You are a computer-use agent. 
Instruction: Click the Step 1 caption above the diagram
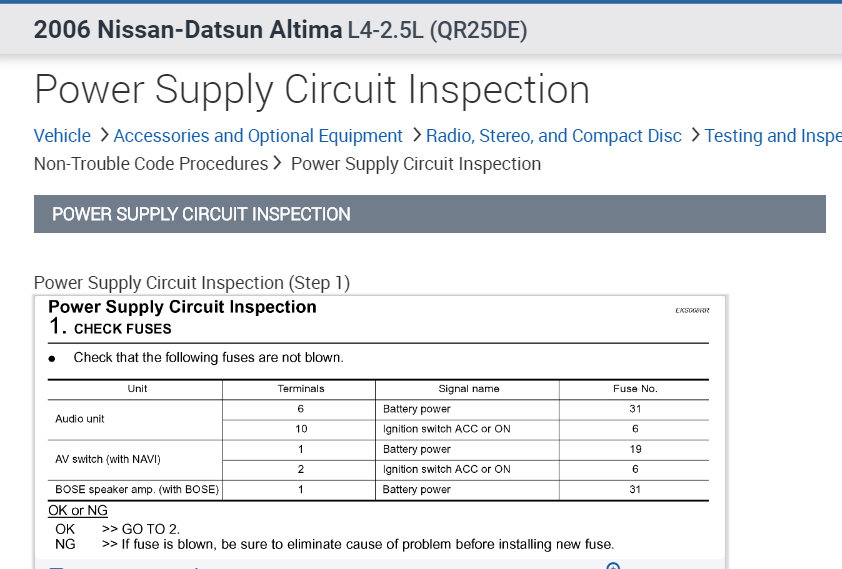(192, 283)
